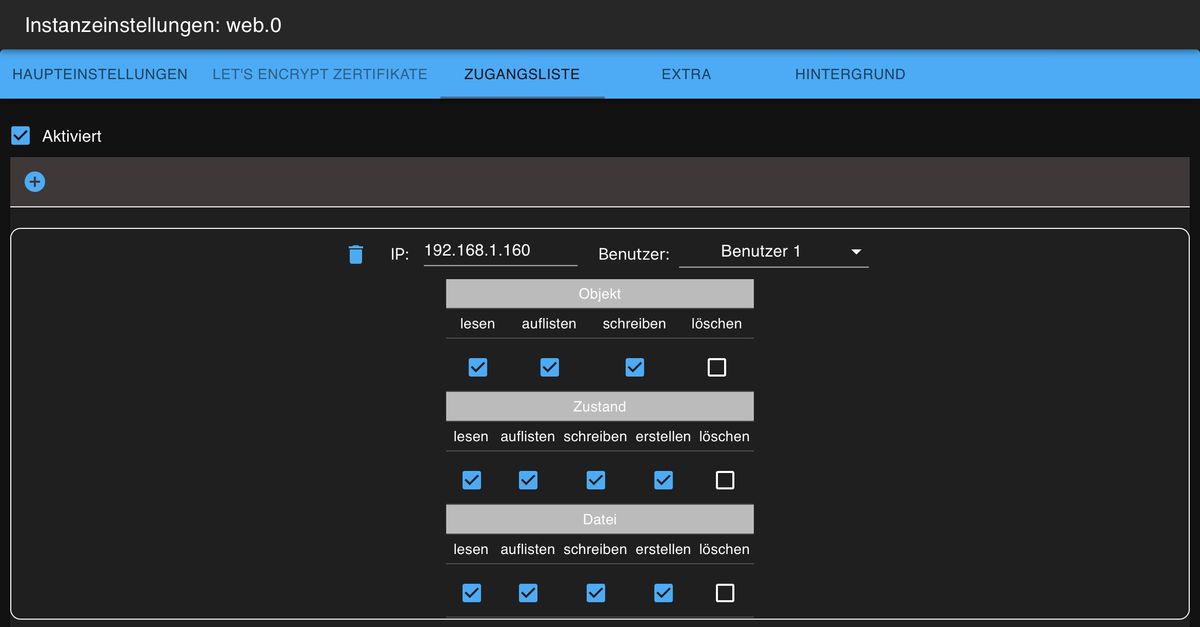Enable Zustand löschen checkbox

pyautogui.click(x=725, y=480)
